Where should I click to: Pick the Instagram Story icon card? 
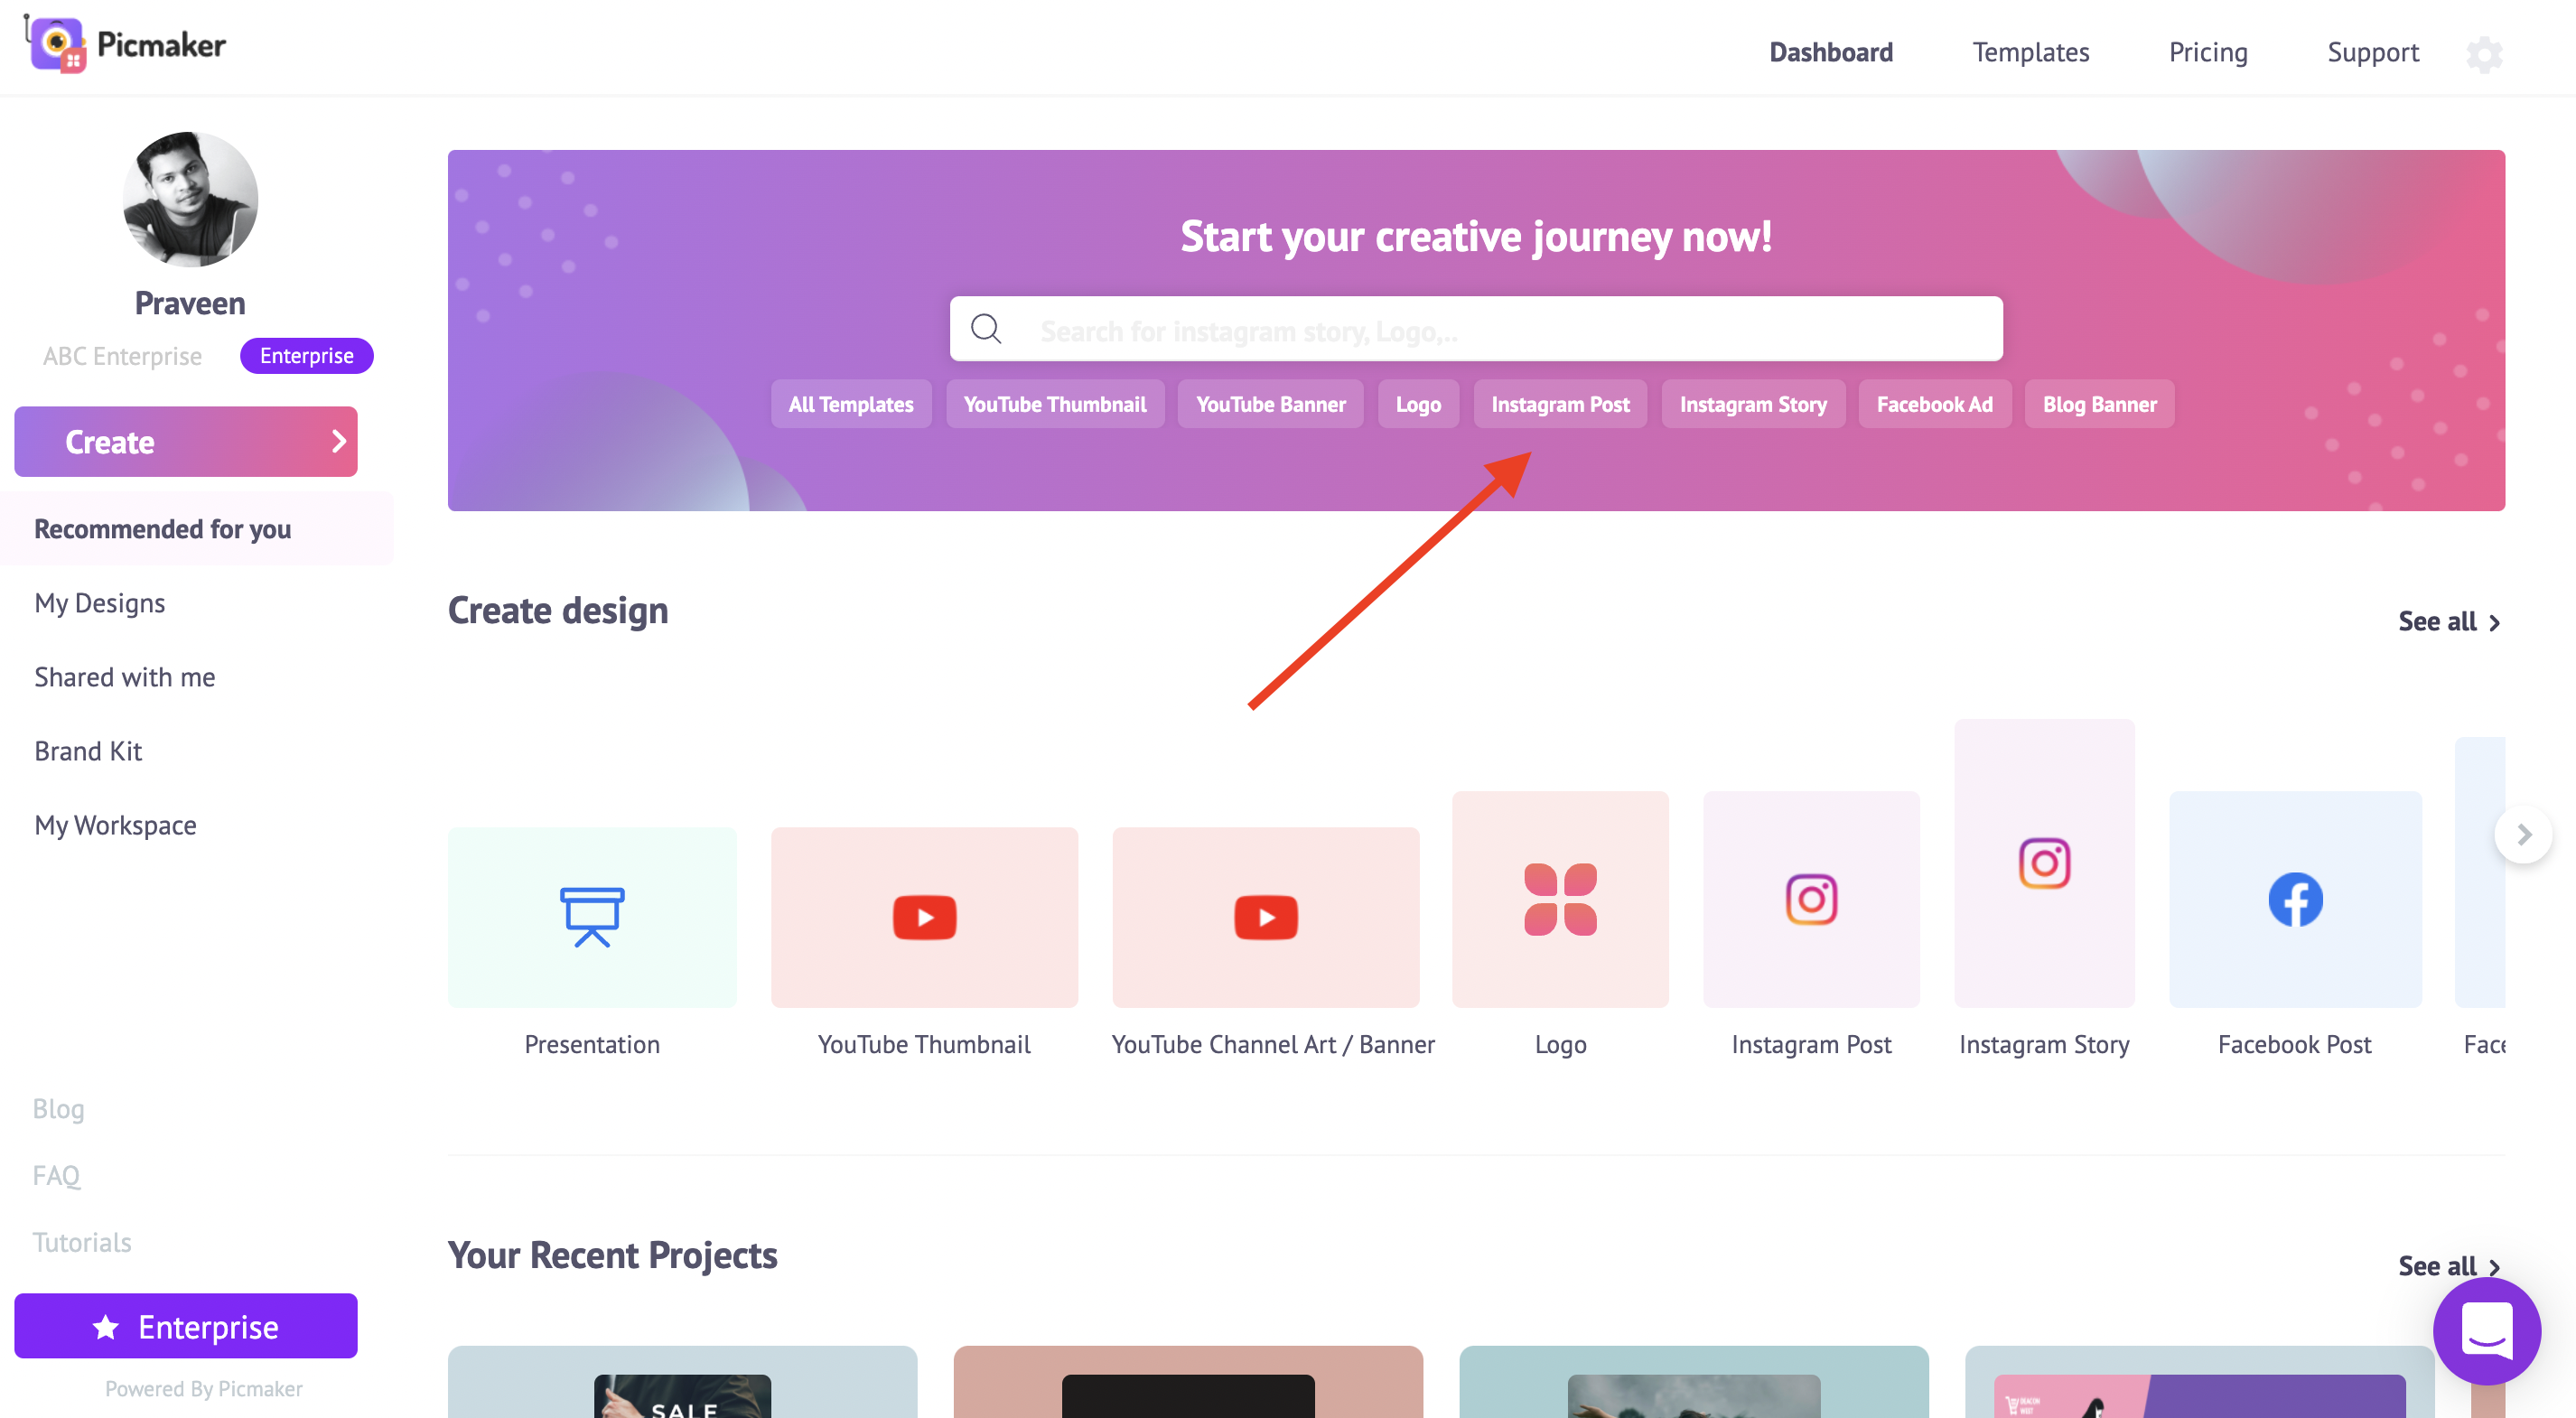pos(2044,862)
